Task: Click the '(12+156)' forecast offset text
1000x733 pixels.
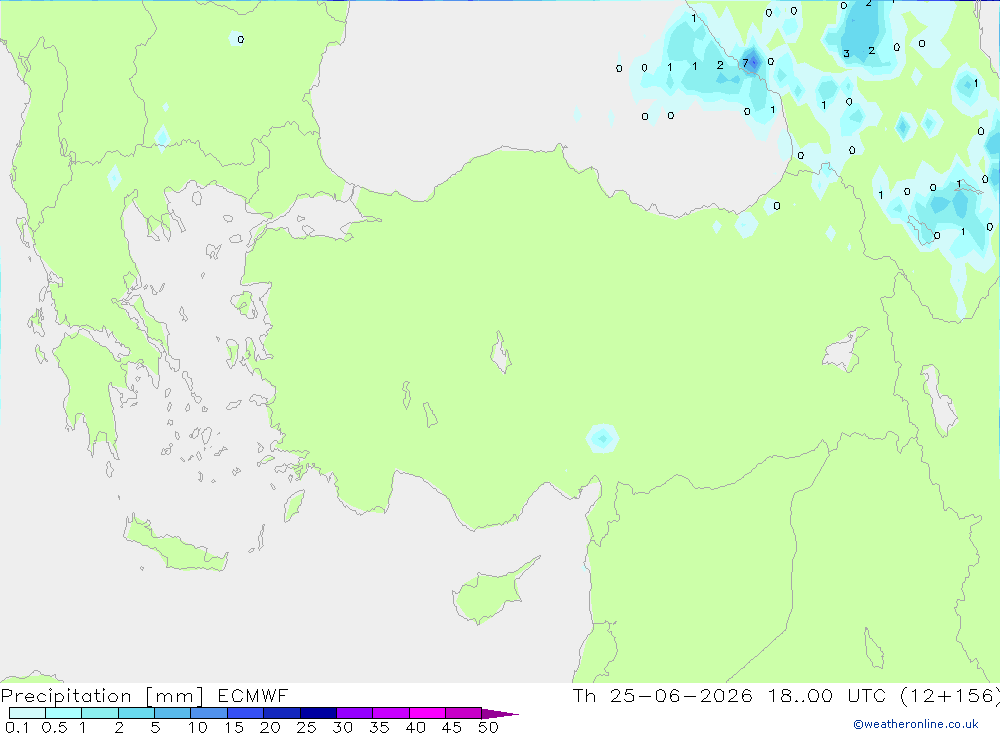Action: [950, 695]
